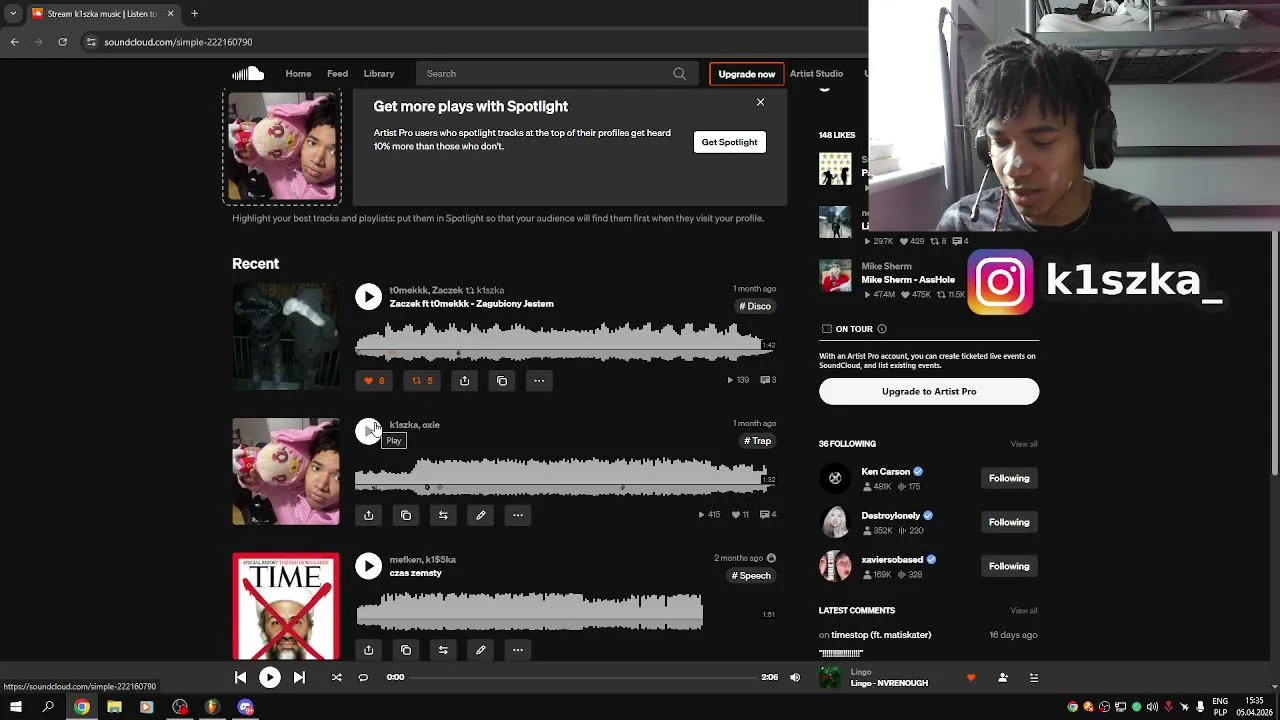1280x720 pixels.
Task: Toggle Following for Destroylonely
Action: [1009, 522]
